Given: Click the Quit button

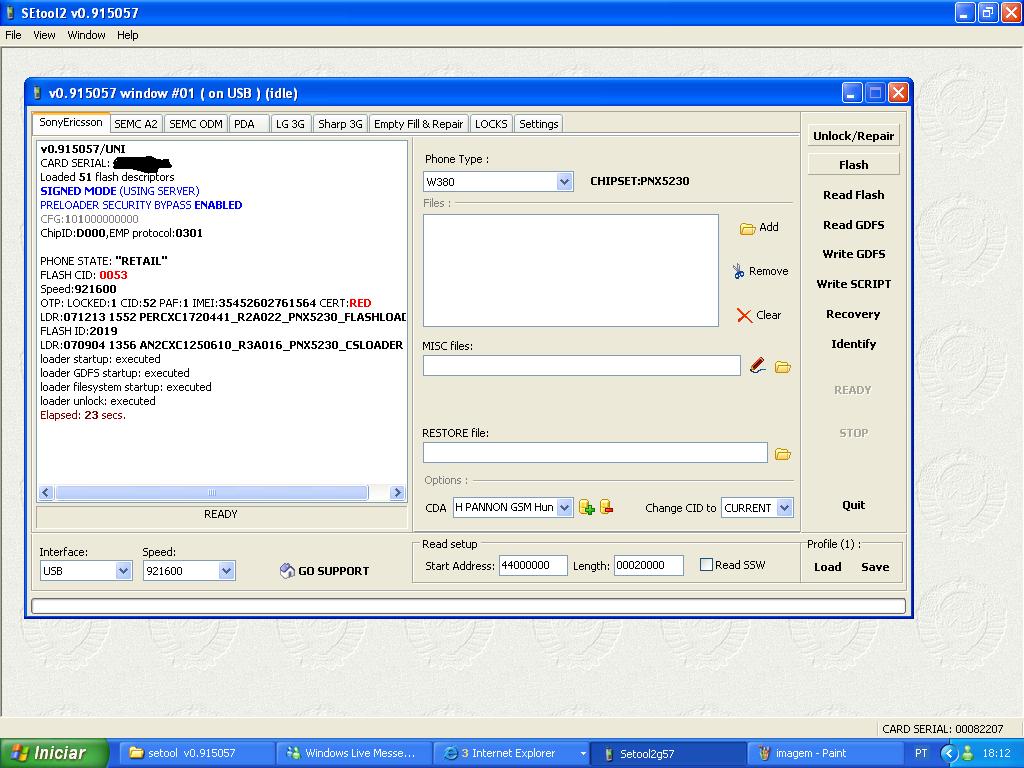Looking at the screenshot, I should [854, 505].
